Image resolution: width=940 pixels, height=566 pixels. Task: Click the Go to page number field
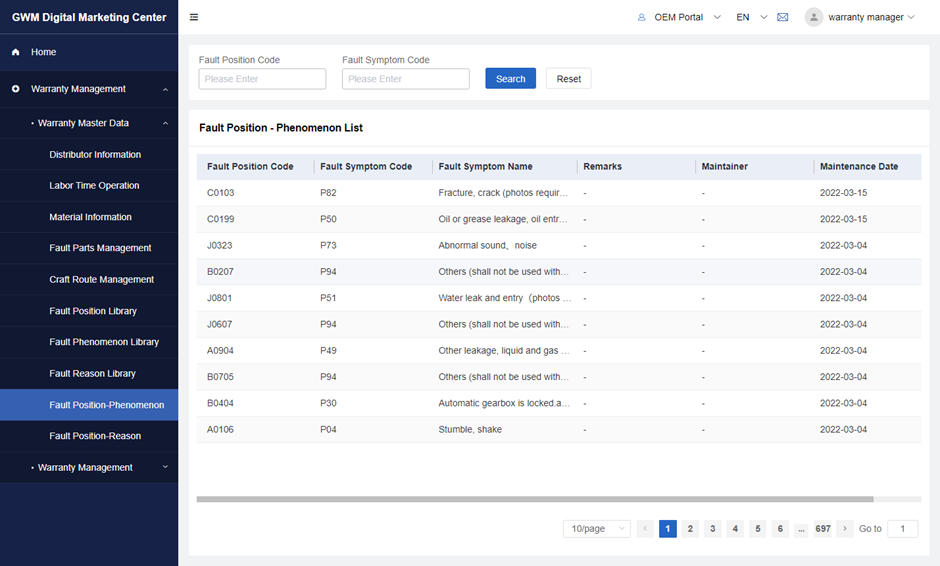click(x=902, y=529)
